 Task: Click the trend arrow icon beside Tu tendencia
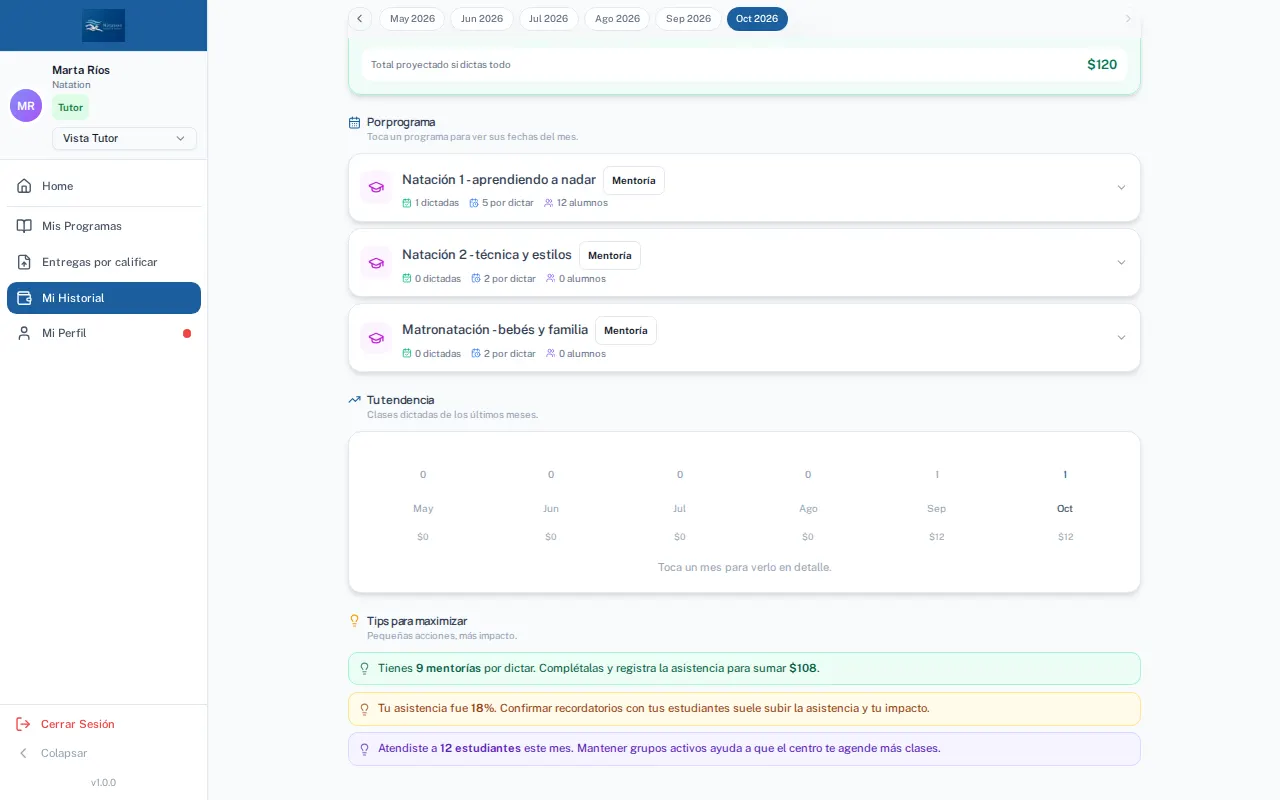click(354, 400)
